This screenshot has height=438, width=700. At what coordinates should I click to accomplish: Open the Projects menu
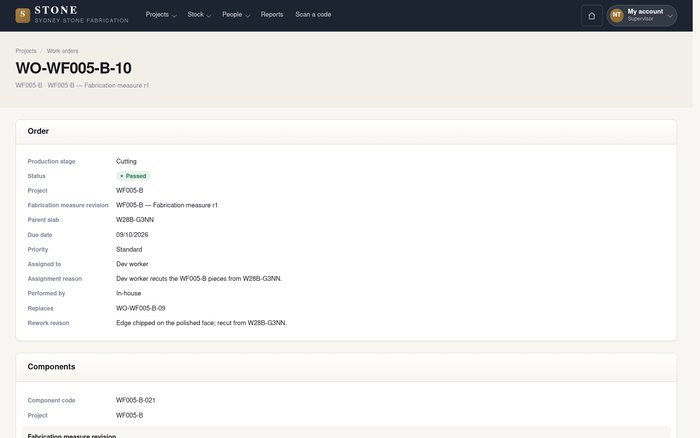161,15
